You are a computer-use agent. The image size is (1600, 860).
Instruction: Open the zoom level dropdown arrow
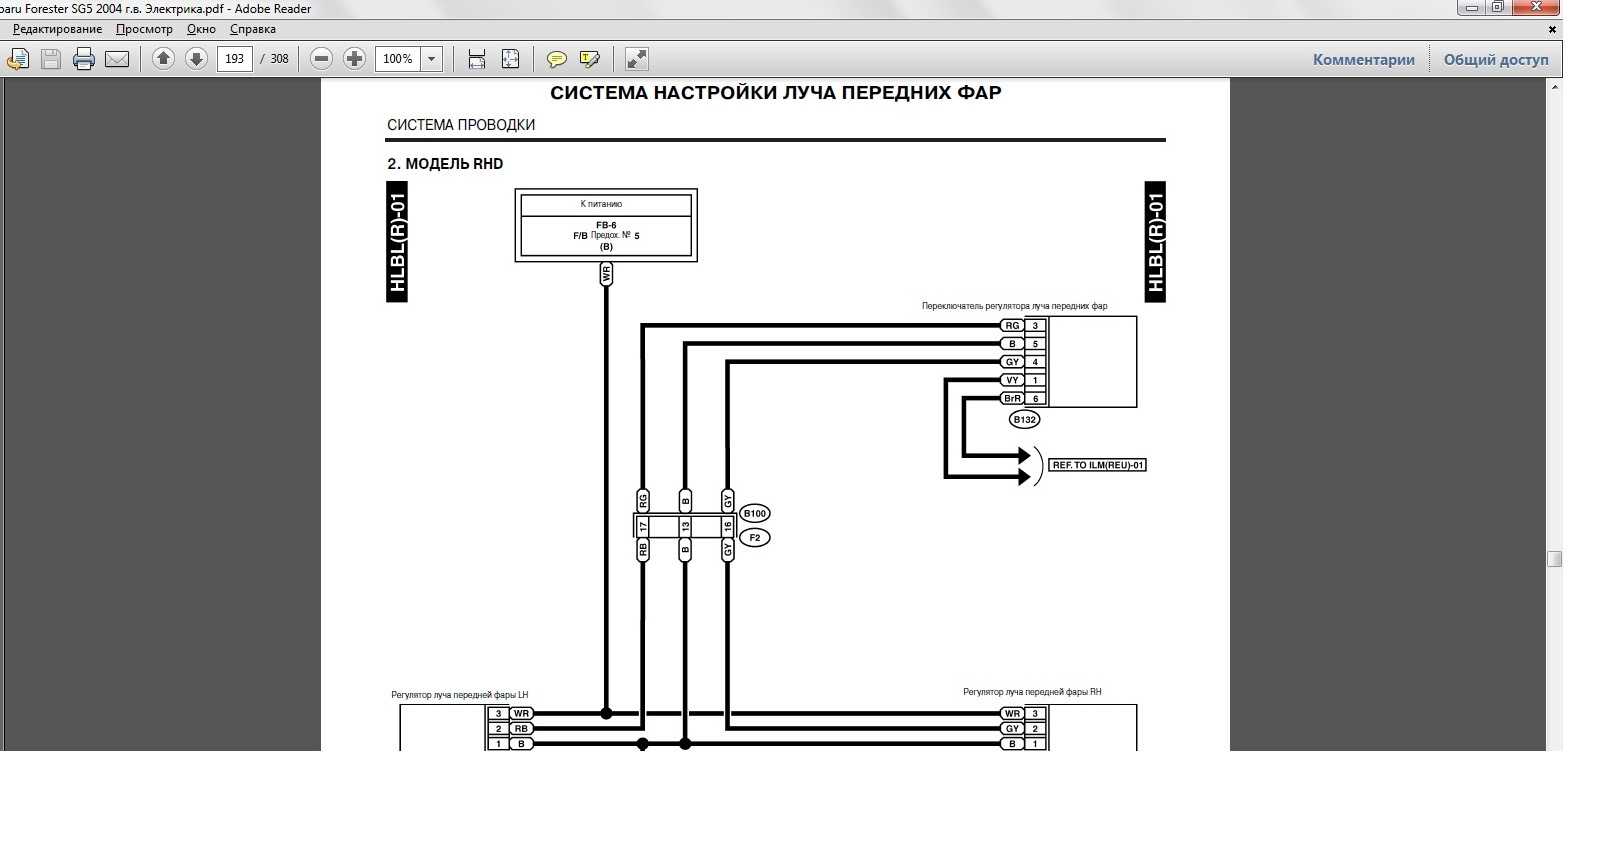tap(432, 59)
